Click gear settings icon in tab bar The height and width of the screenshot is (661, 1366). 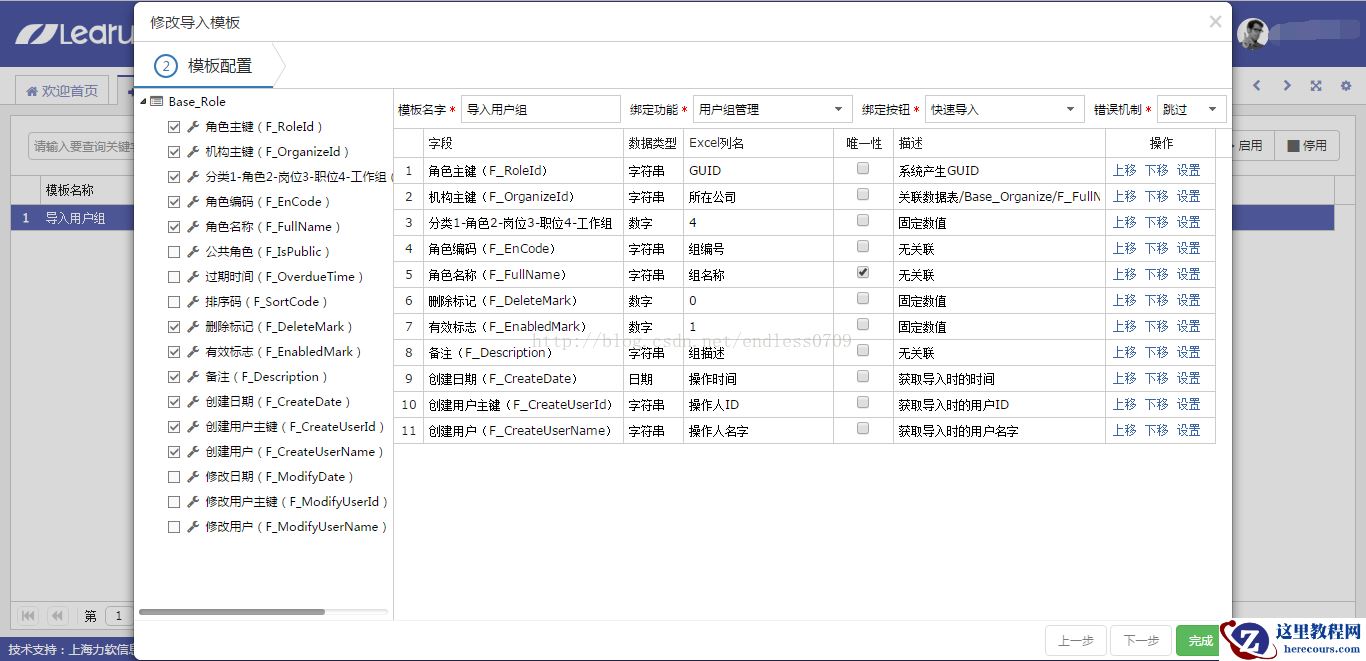[1346, 87]
